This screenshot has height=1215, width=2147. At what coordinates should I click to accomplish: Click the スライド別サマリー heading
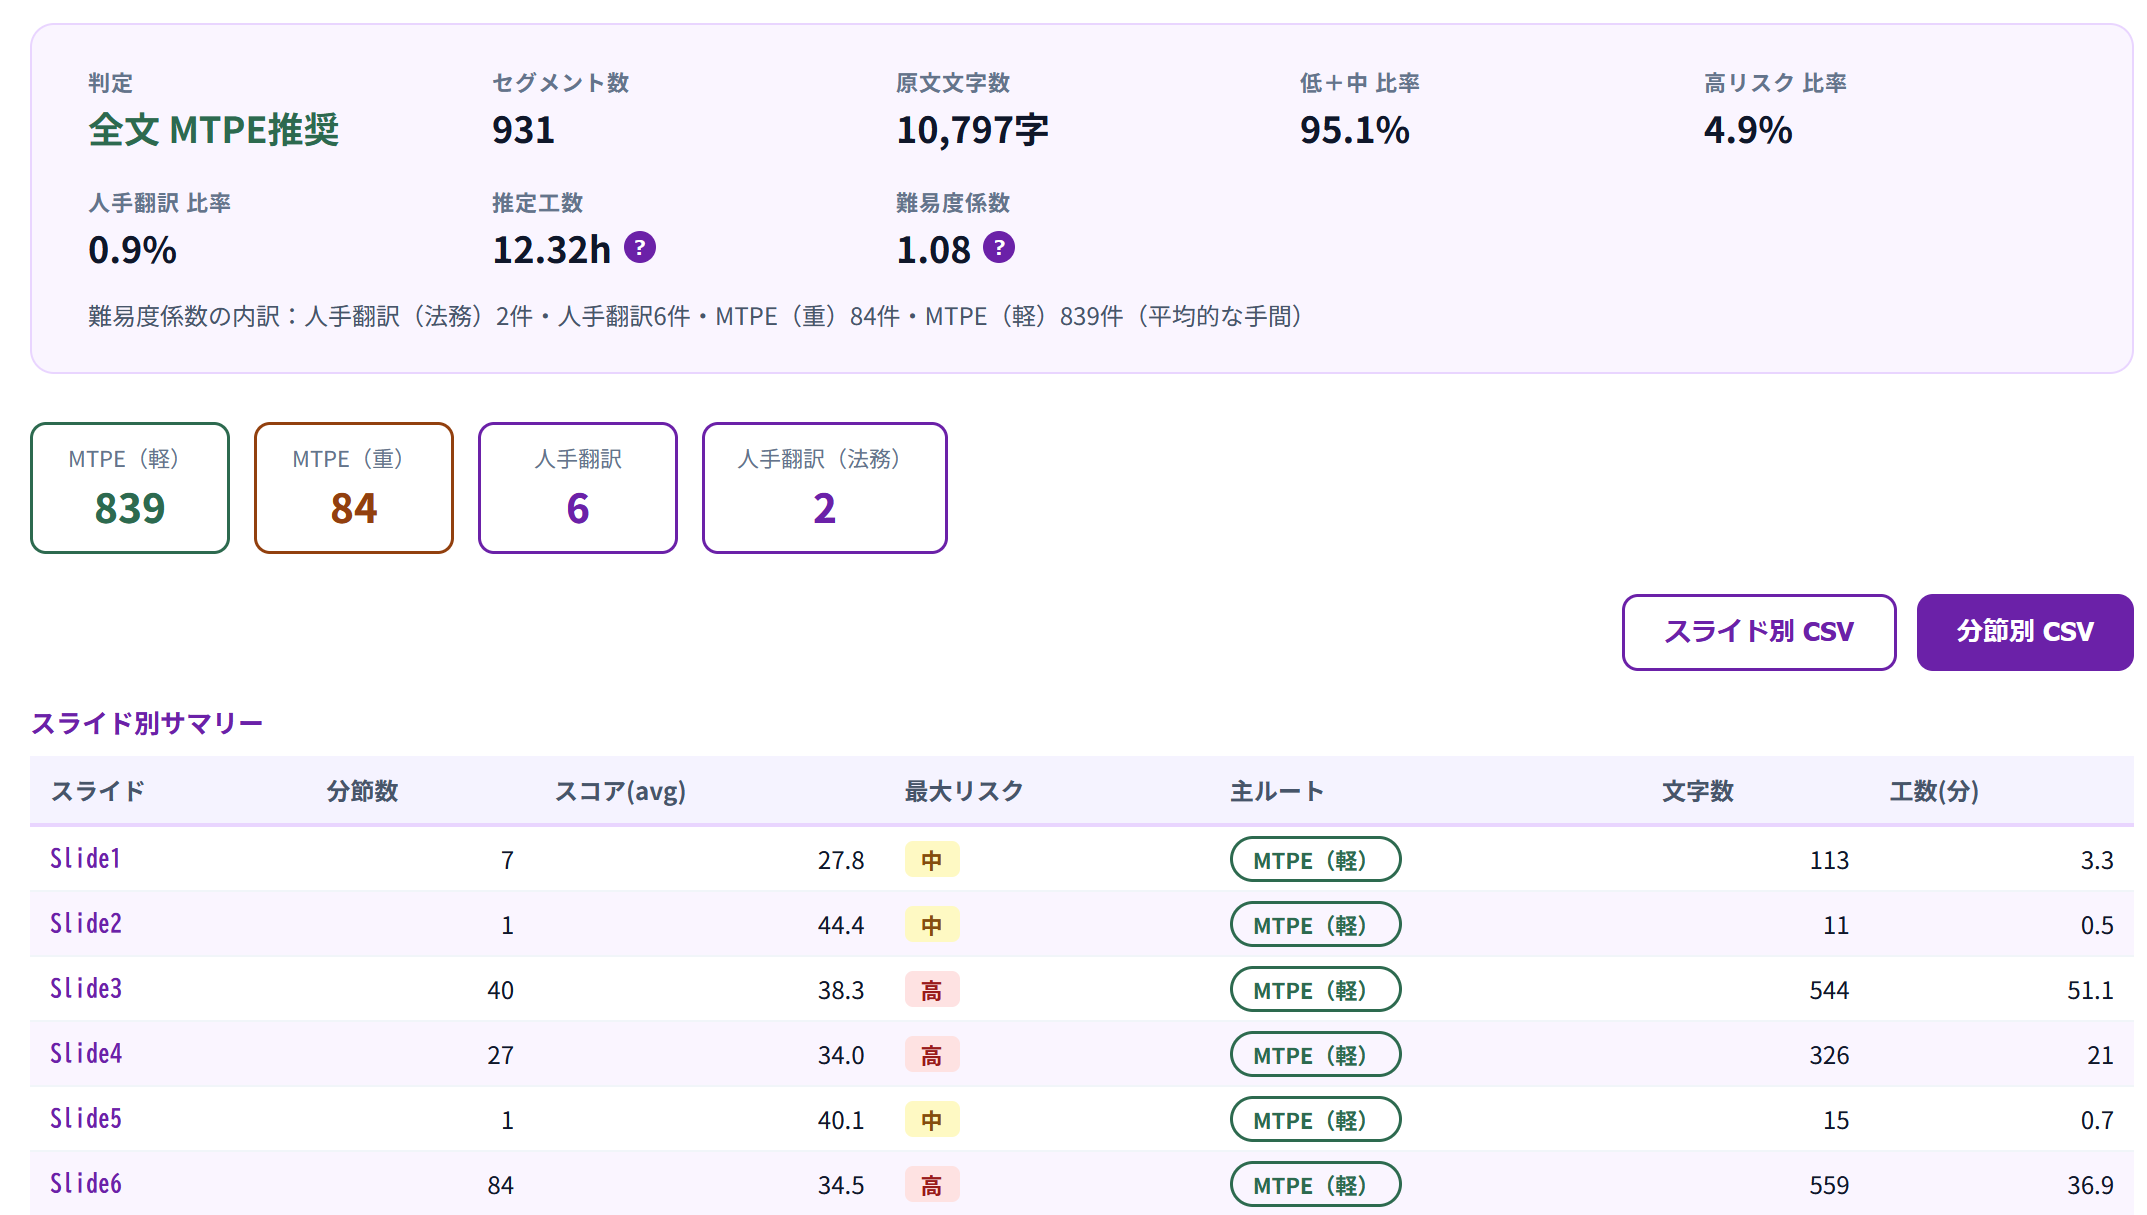[x=147, y=723]
